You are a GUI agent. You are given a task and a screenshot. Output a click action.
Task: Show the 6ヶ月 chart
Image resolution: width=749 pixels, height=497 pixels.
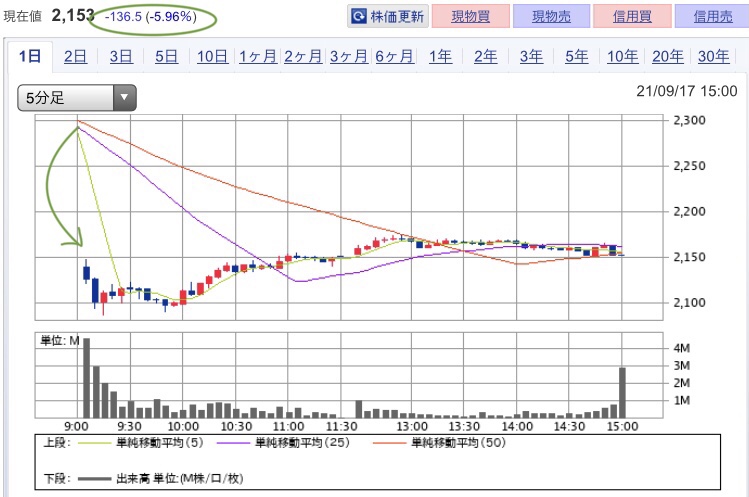click(395, 56)
